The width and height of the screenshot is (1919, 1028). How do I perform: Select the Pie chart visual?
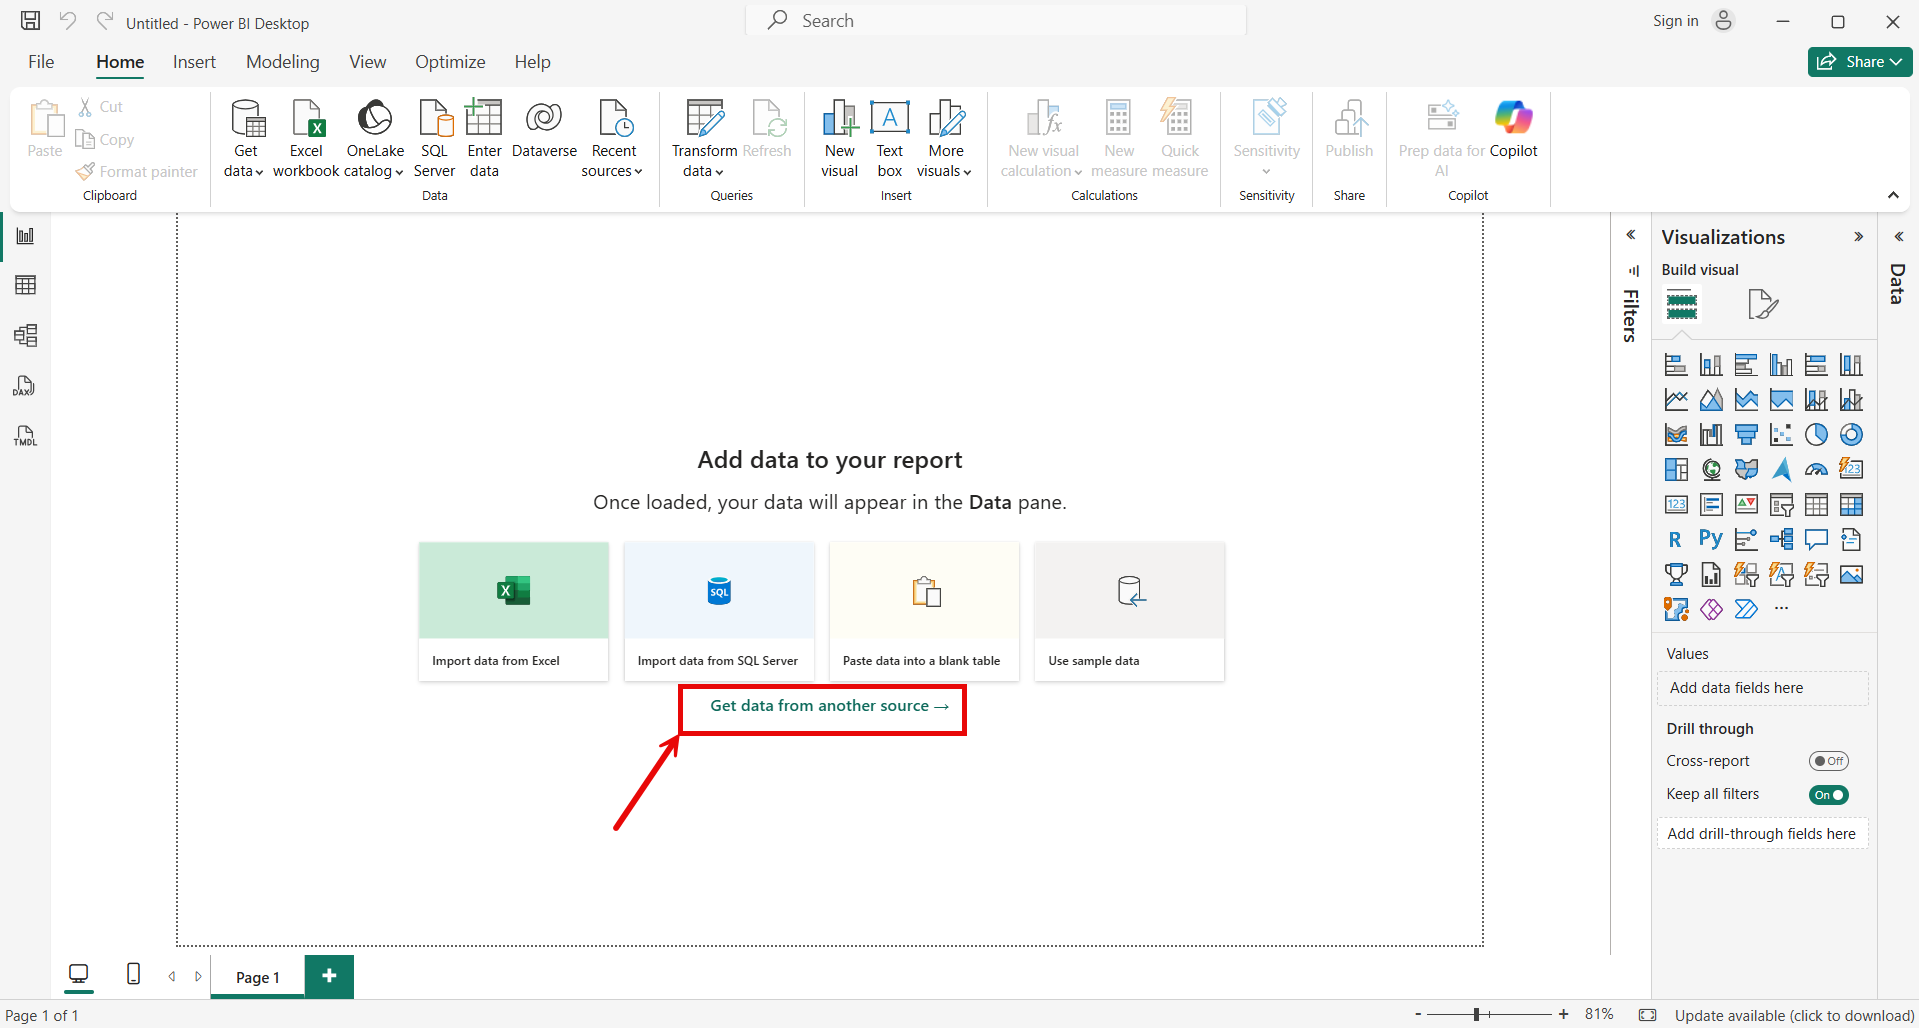(x=1816, y=434)
